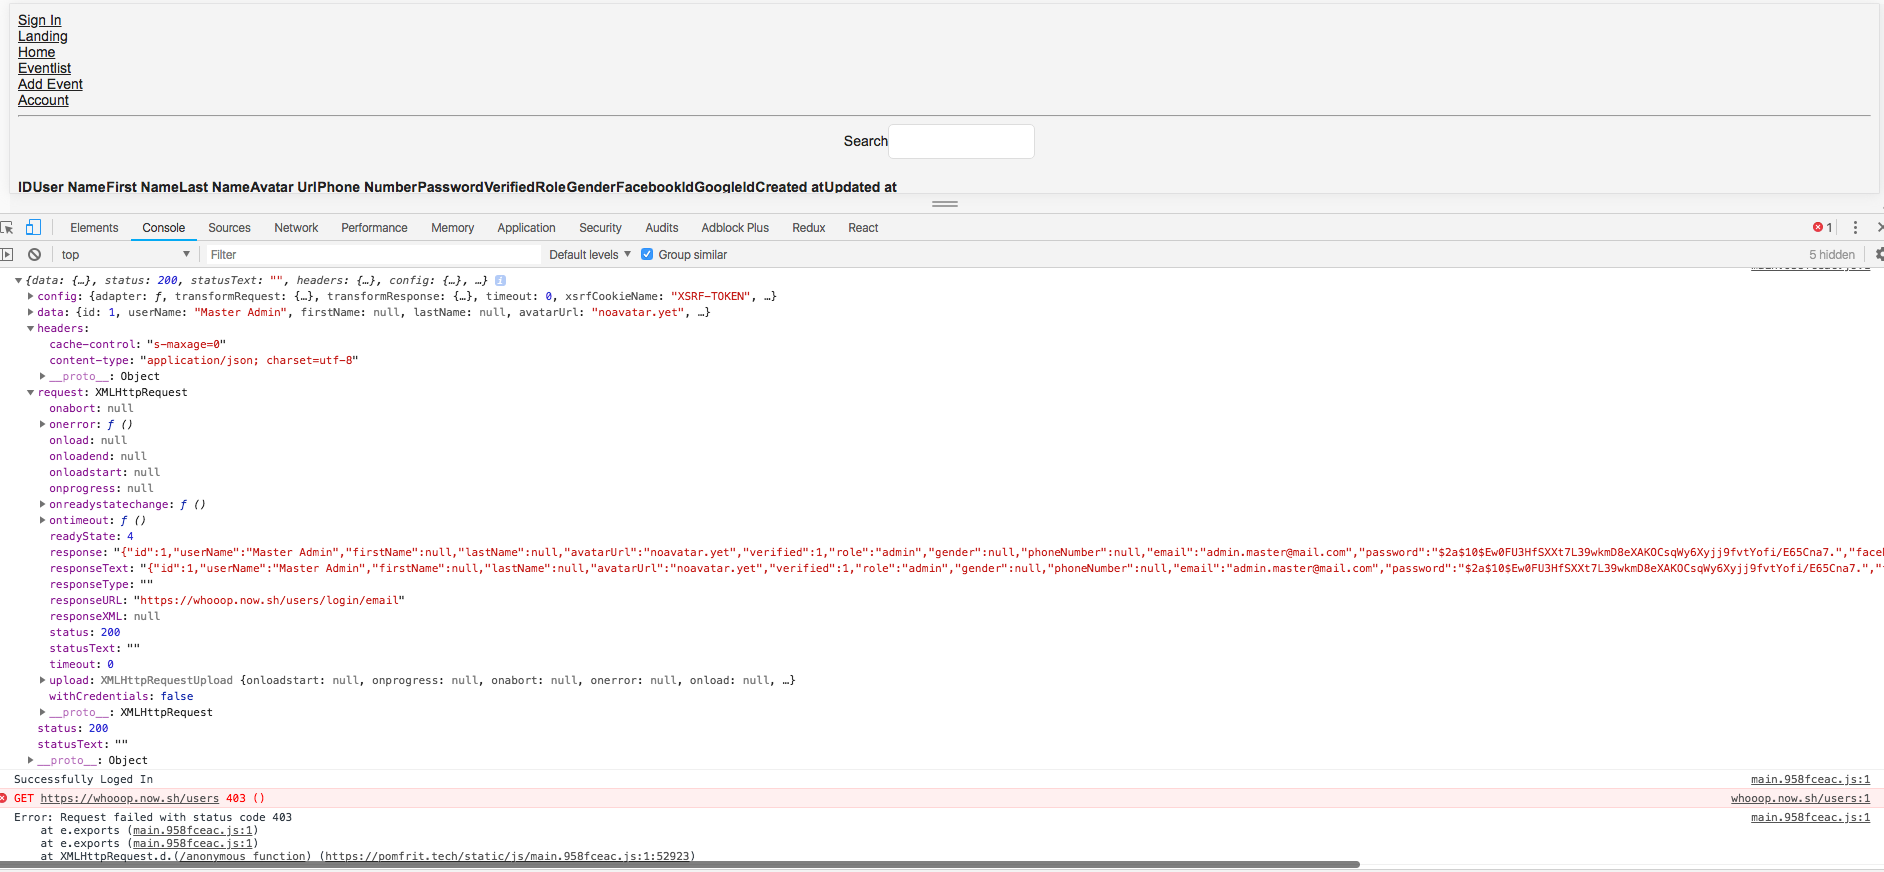The width and height of the screenshot is (1884, 872).
Task: Open the Sources tab
Action: coord(229,228)
